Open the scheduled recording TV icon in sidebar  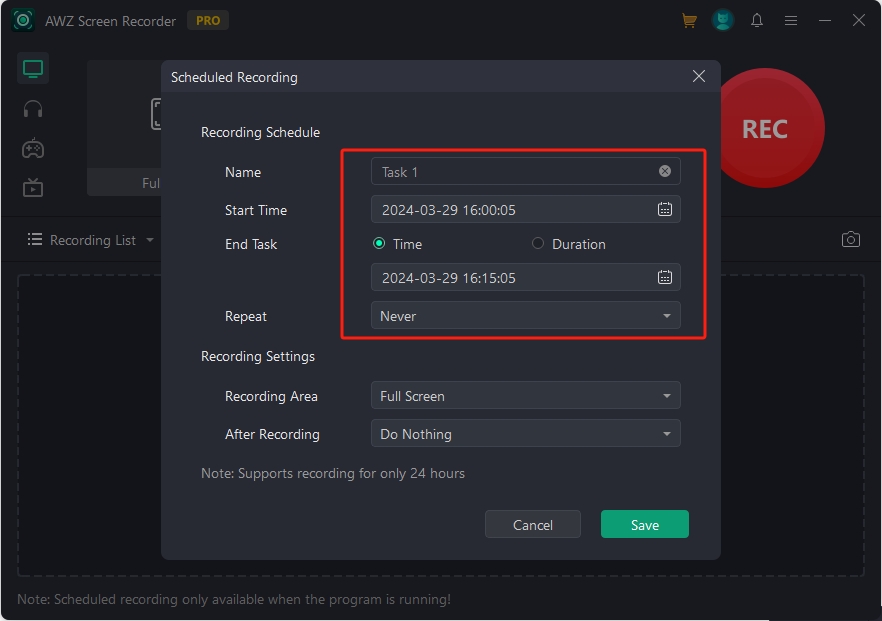33,187
